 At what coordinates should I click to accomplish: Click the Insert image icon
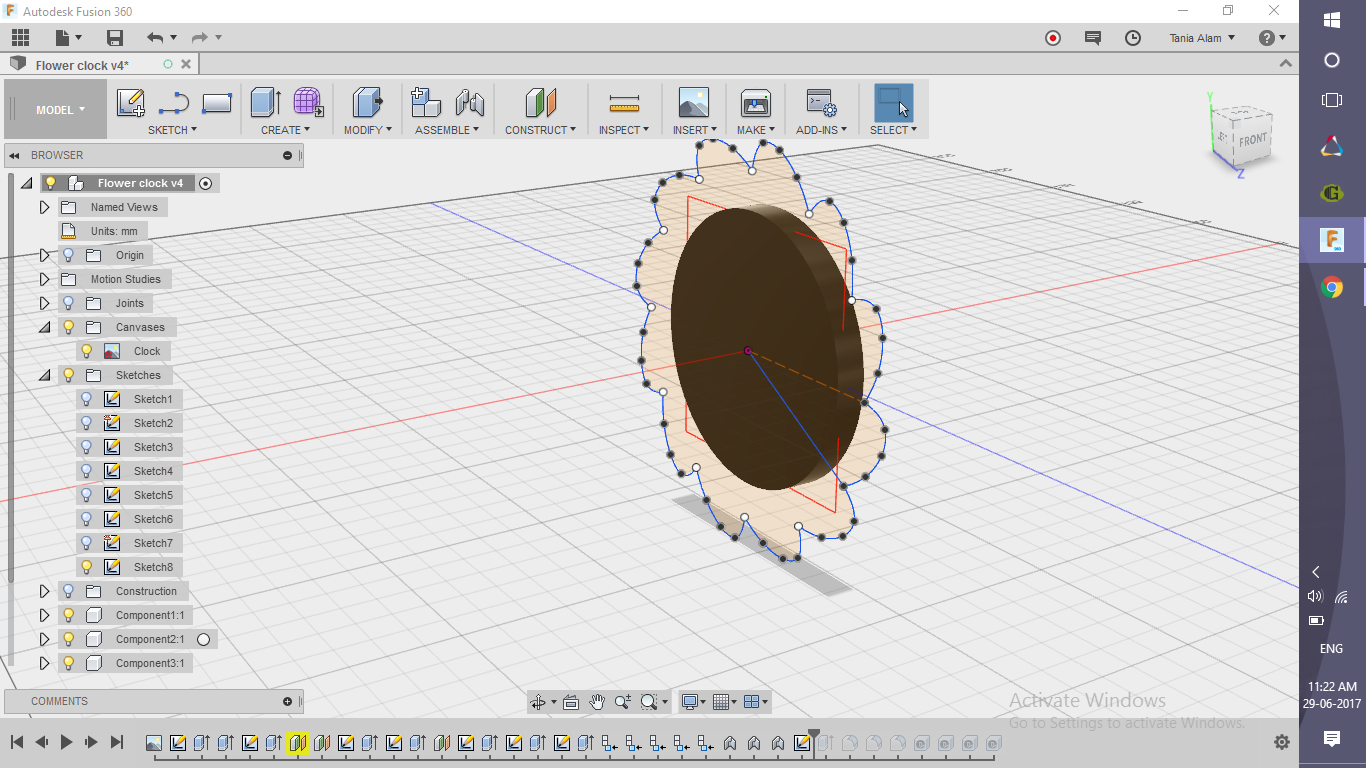tap(693, 102)
